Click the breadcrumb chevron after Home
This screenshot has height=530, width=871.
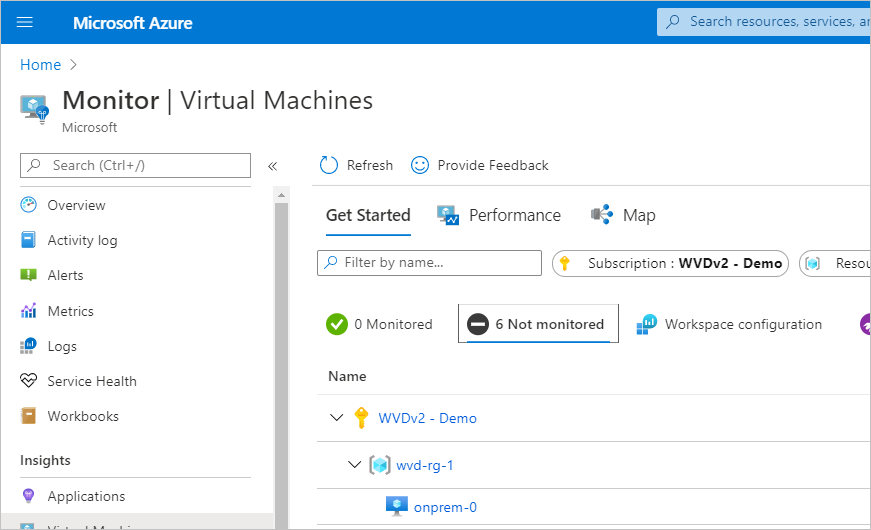coord(73,64)
